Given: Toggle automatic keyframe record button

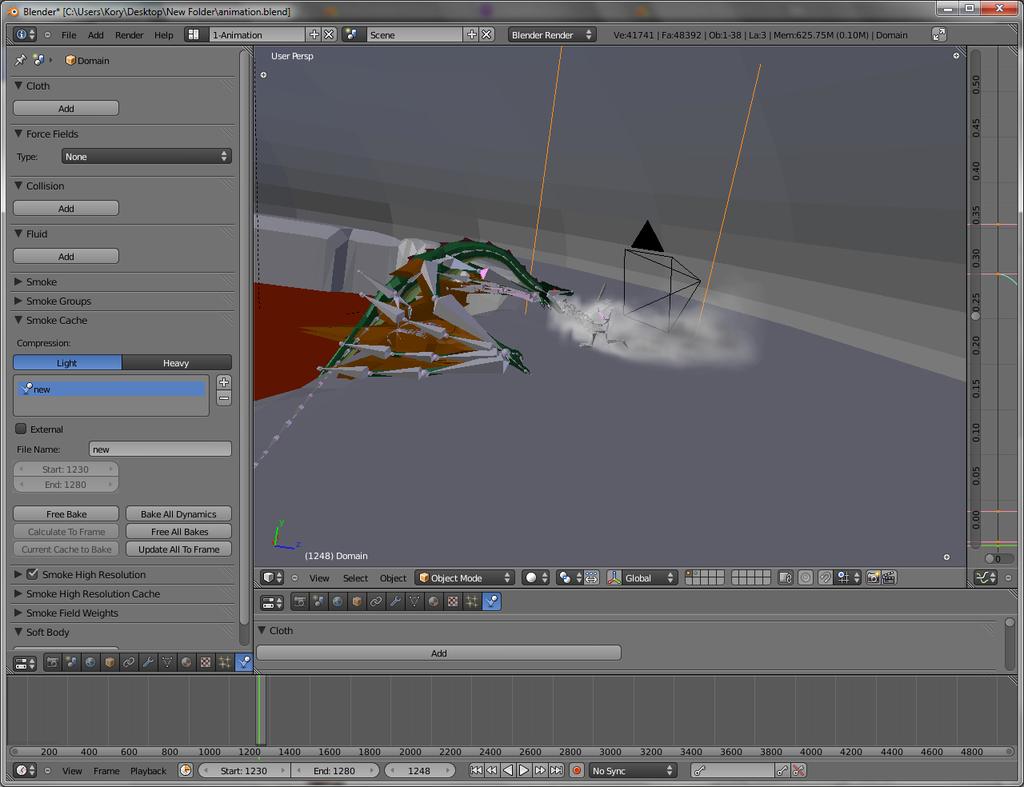Looking at the screenshot, I should 577,771.
